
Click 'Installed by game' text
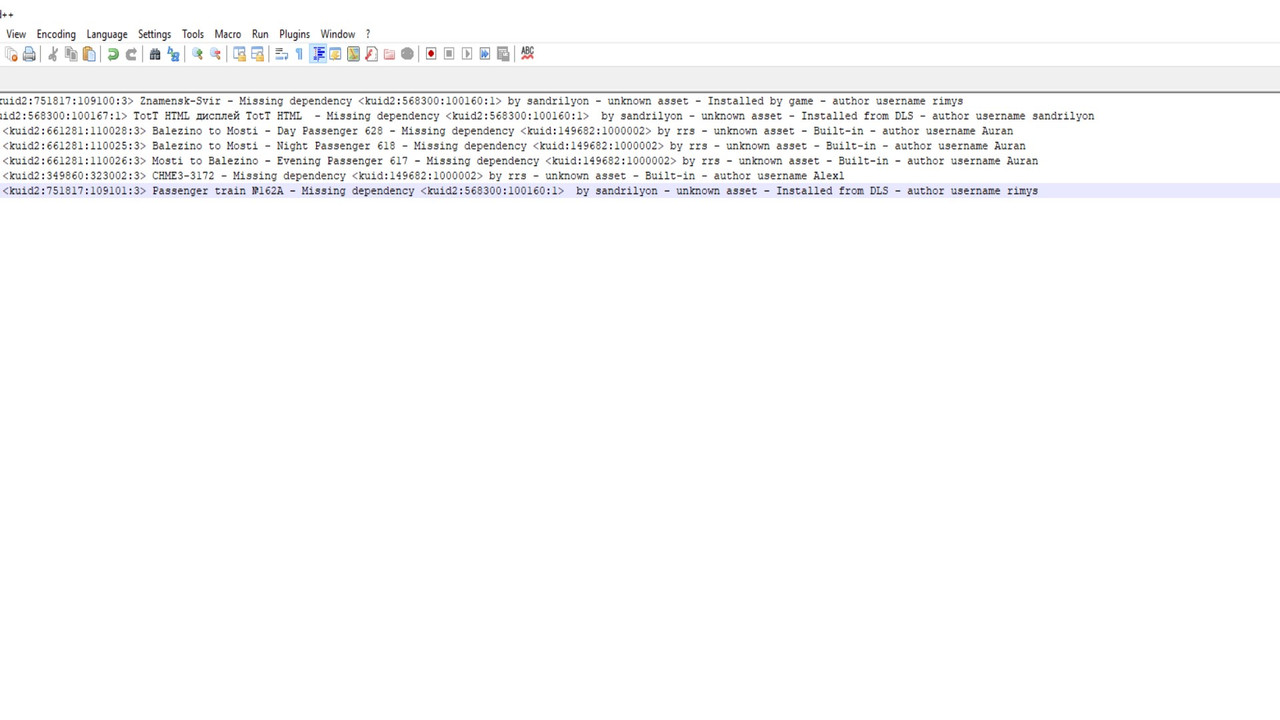761,101
